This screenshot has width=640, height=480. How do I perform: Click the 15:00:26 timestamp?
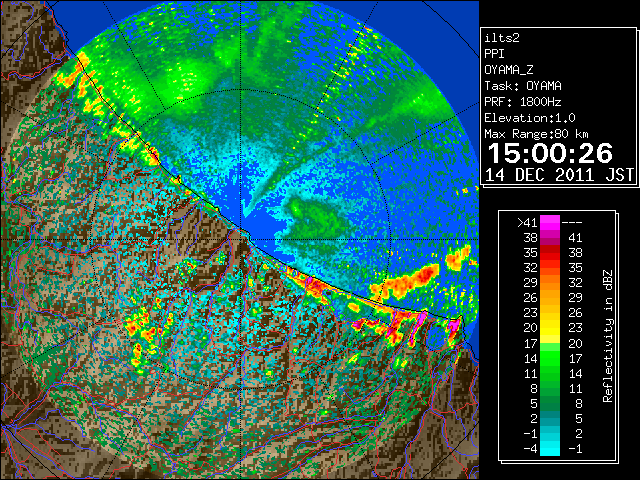550,153
